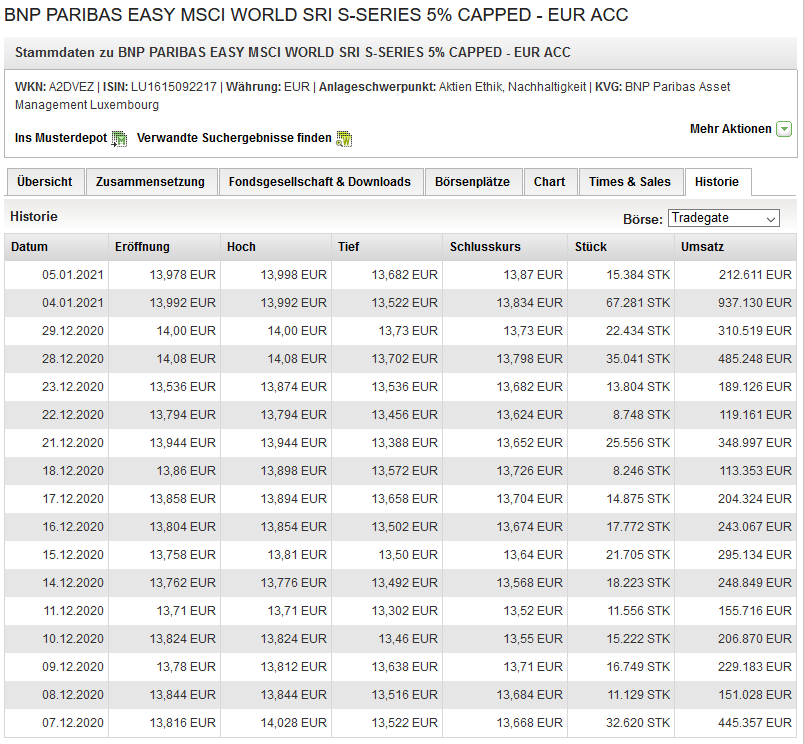Switch to the Übersicht tab
The image size is (804, 744).
pos(45,182)
